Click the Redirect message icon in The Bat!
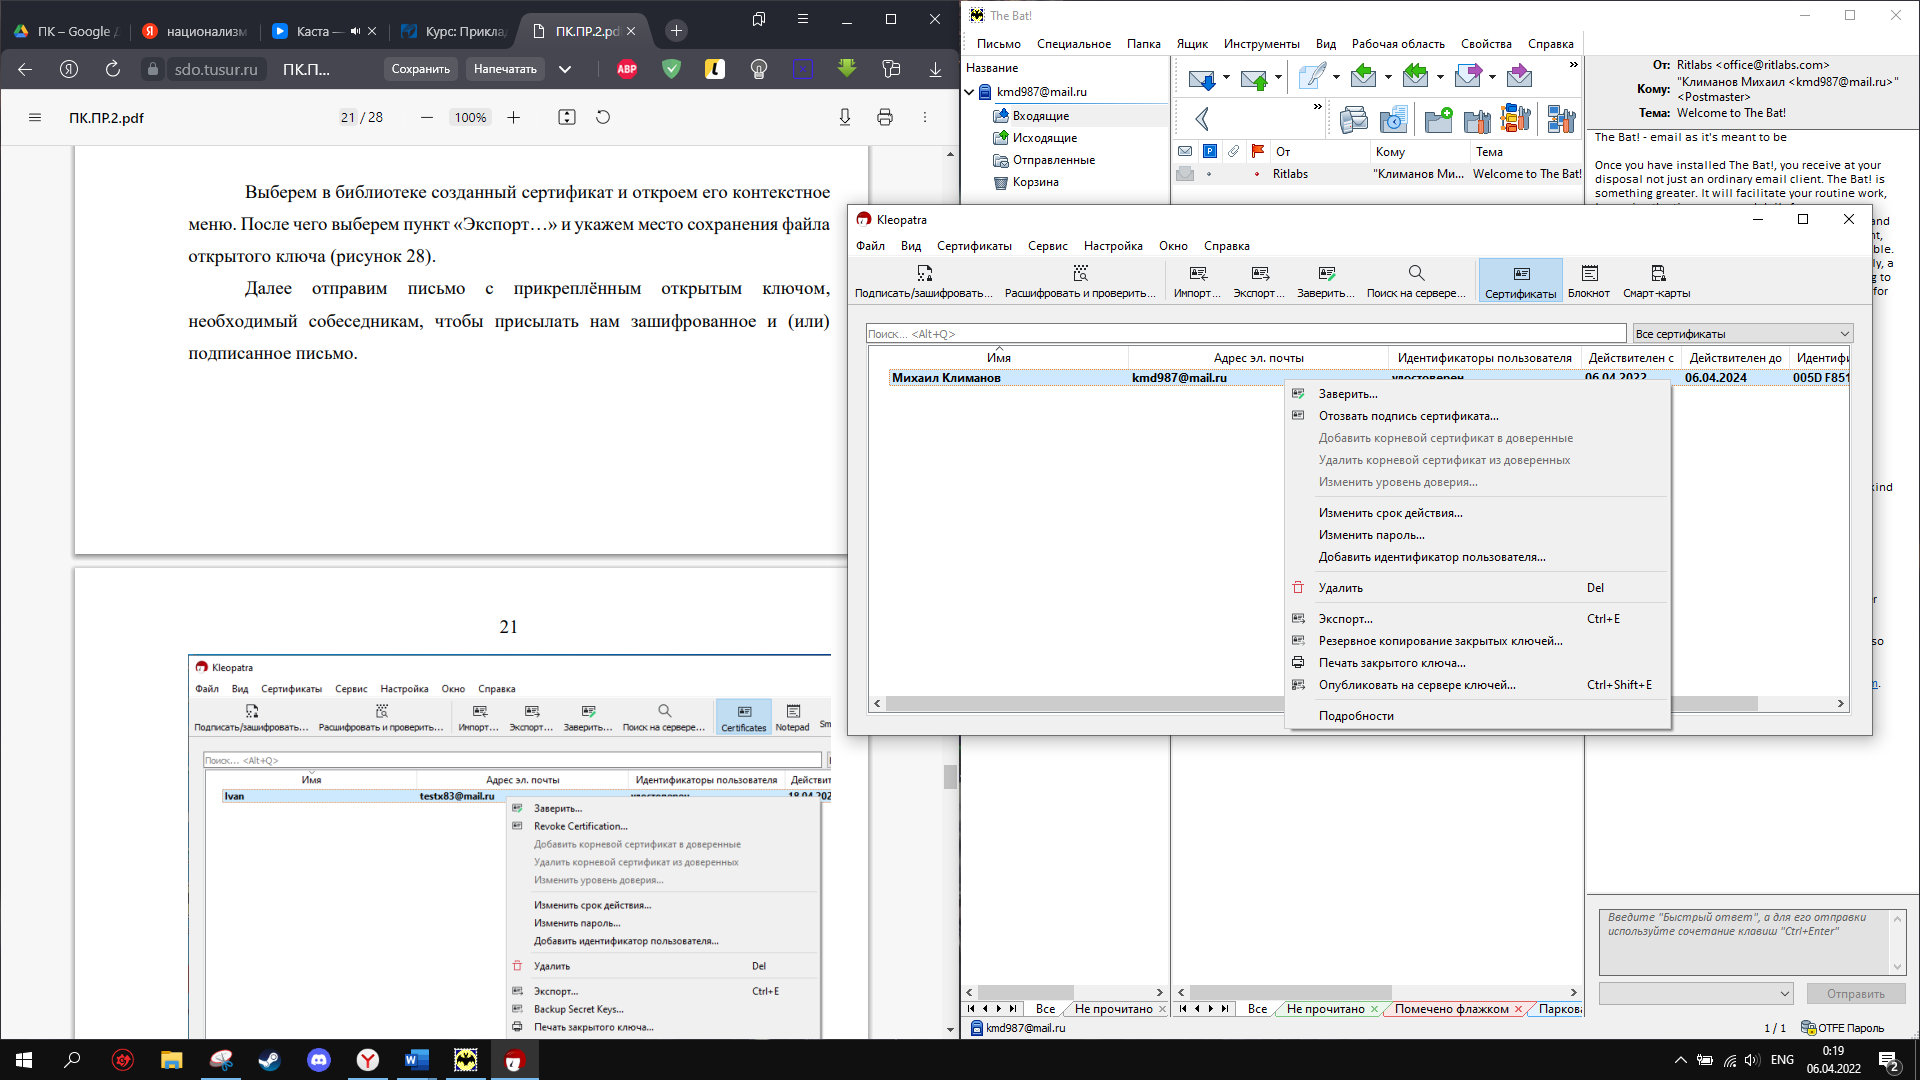1920x1080 pixels. pos(1519,76)
